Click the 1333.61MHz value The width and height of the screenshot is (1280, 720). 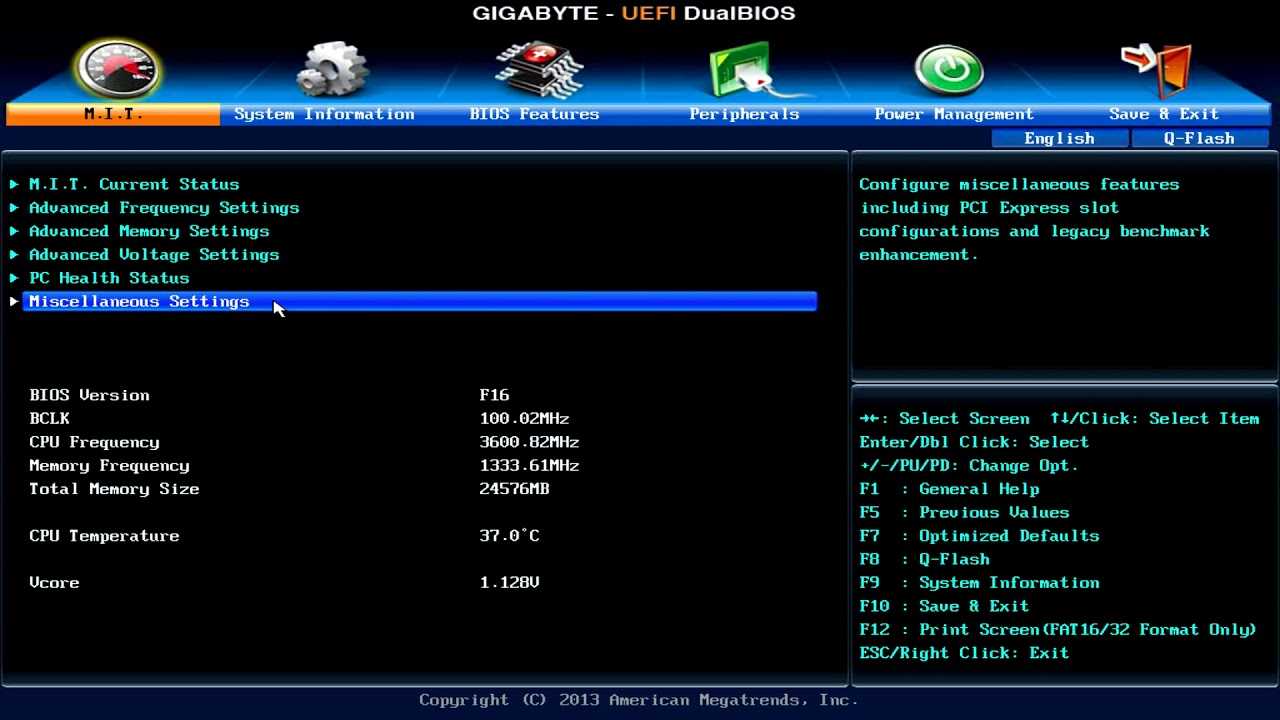click(x=529, y=466)
